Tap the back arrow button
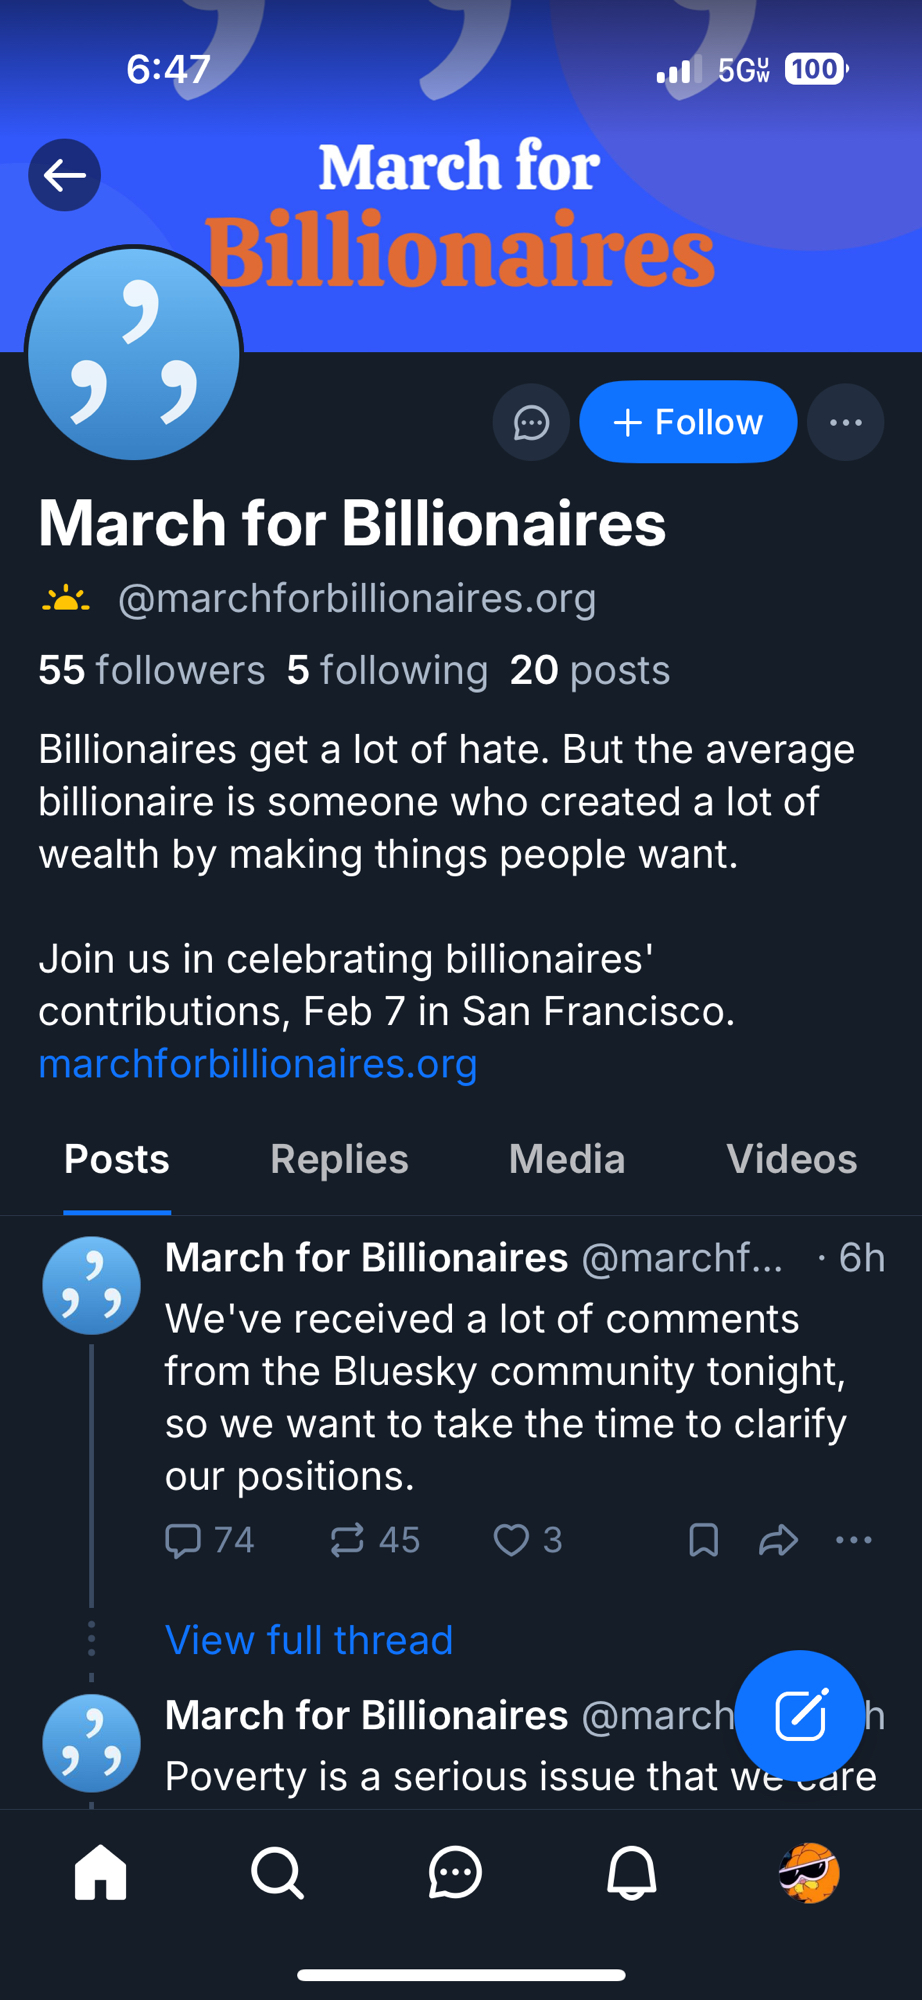 coord(65,176)
